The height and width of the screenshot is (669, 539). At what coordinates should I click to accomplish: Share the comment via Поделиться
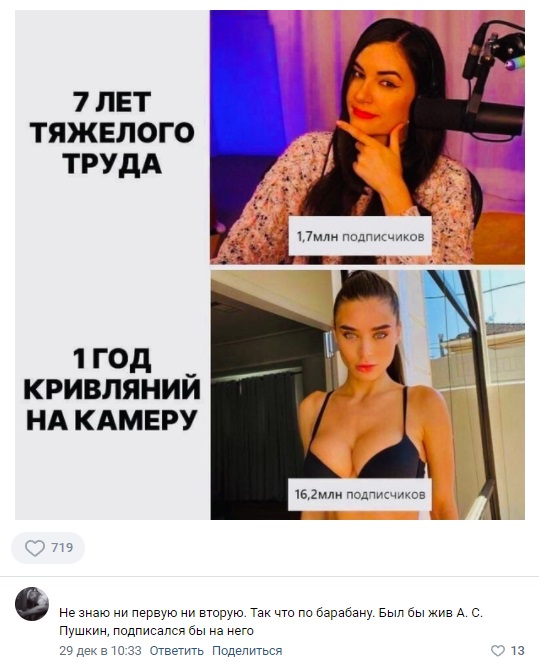click(x=247, y=651)
